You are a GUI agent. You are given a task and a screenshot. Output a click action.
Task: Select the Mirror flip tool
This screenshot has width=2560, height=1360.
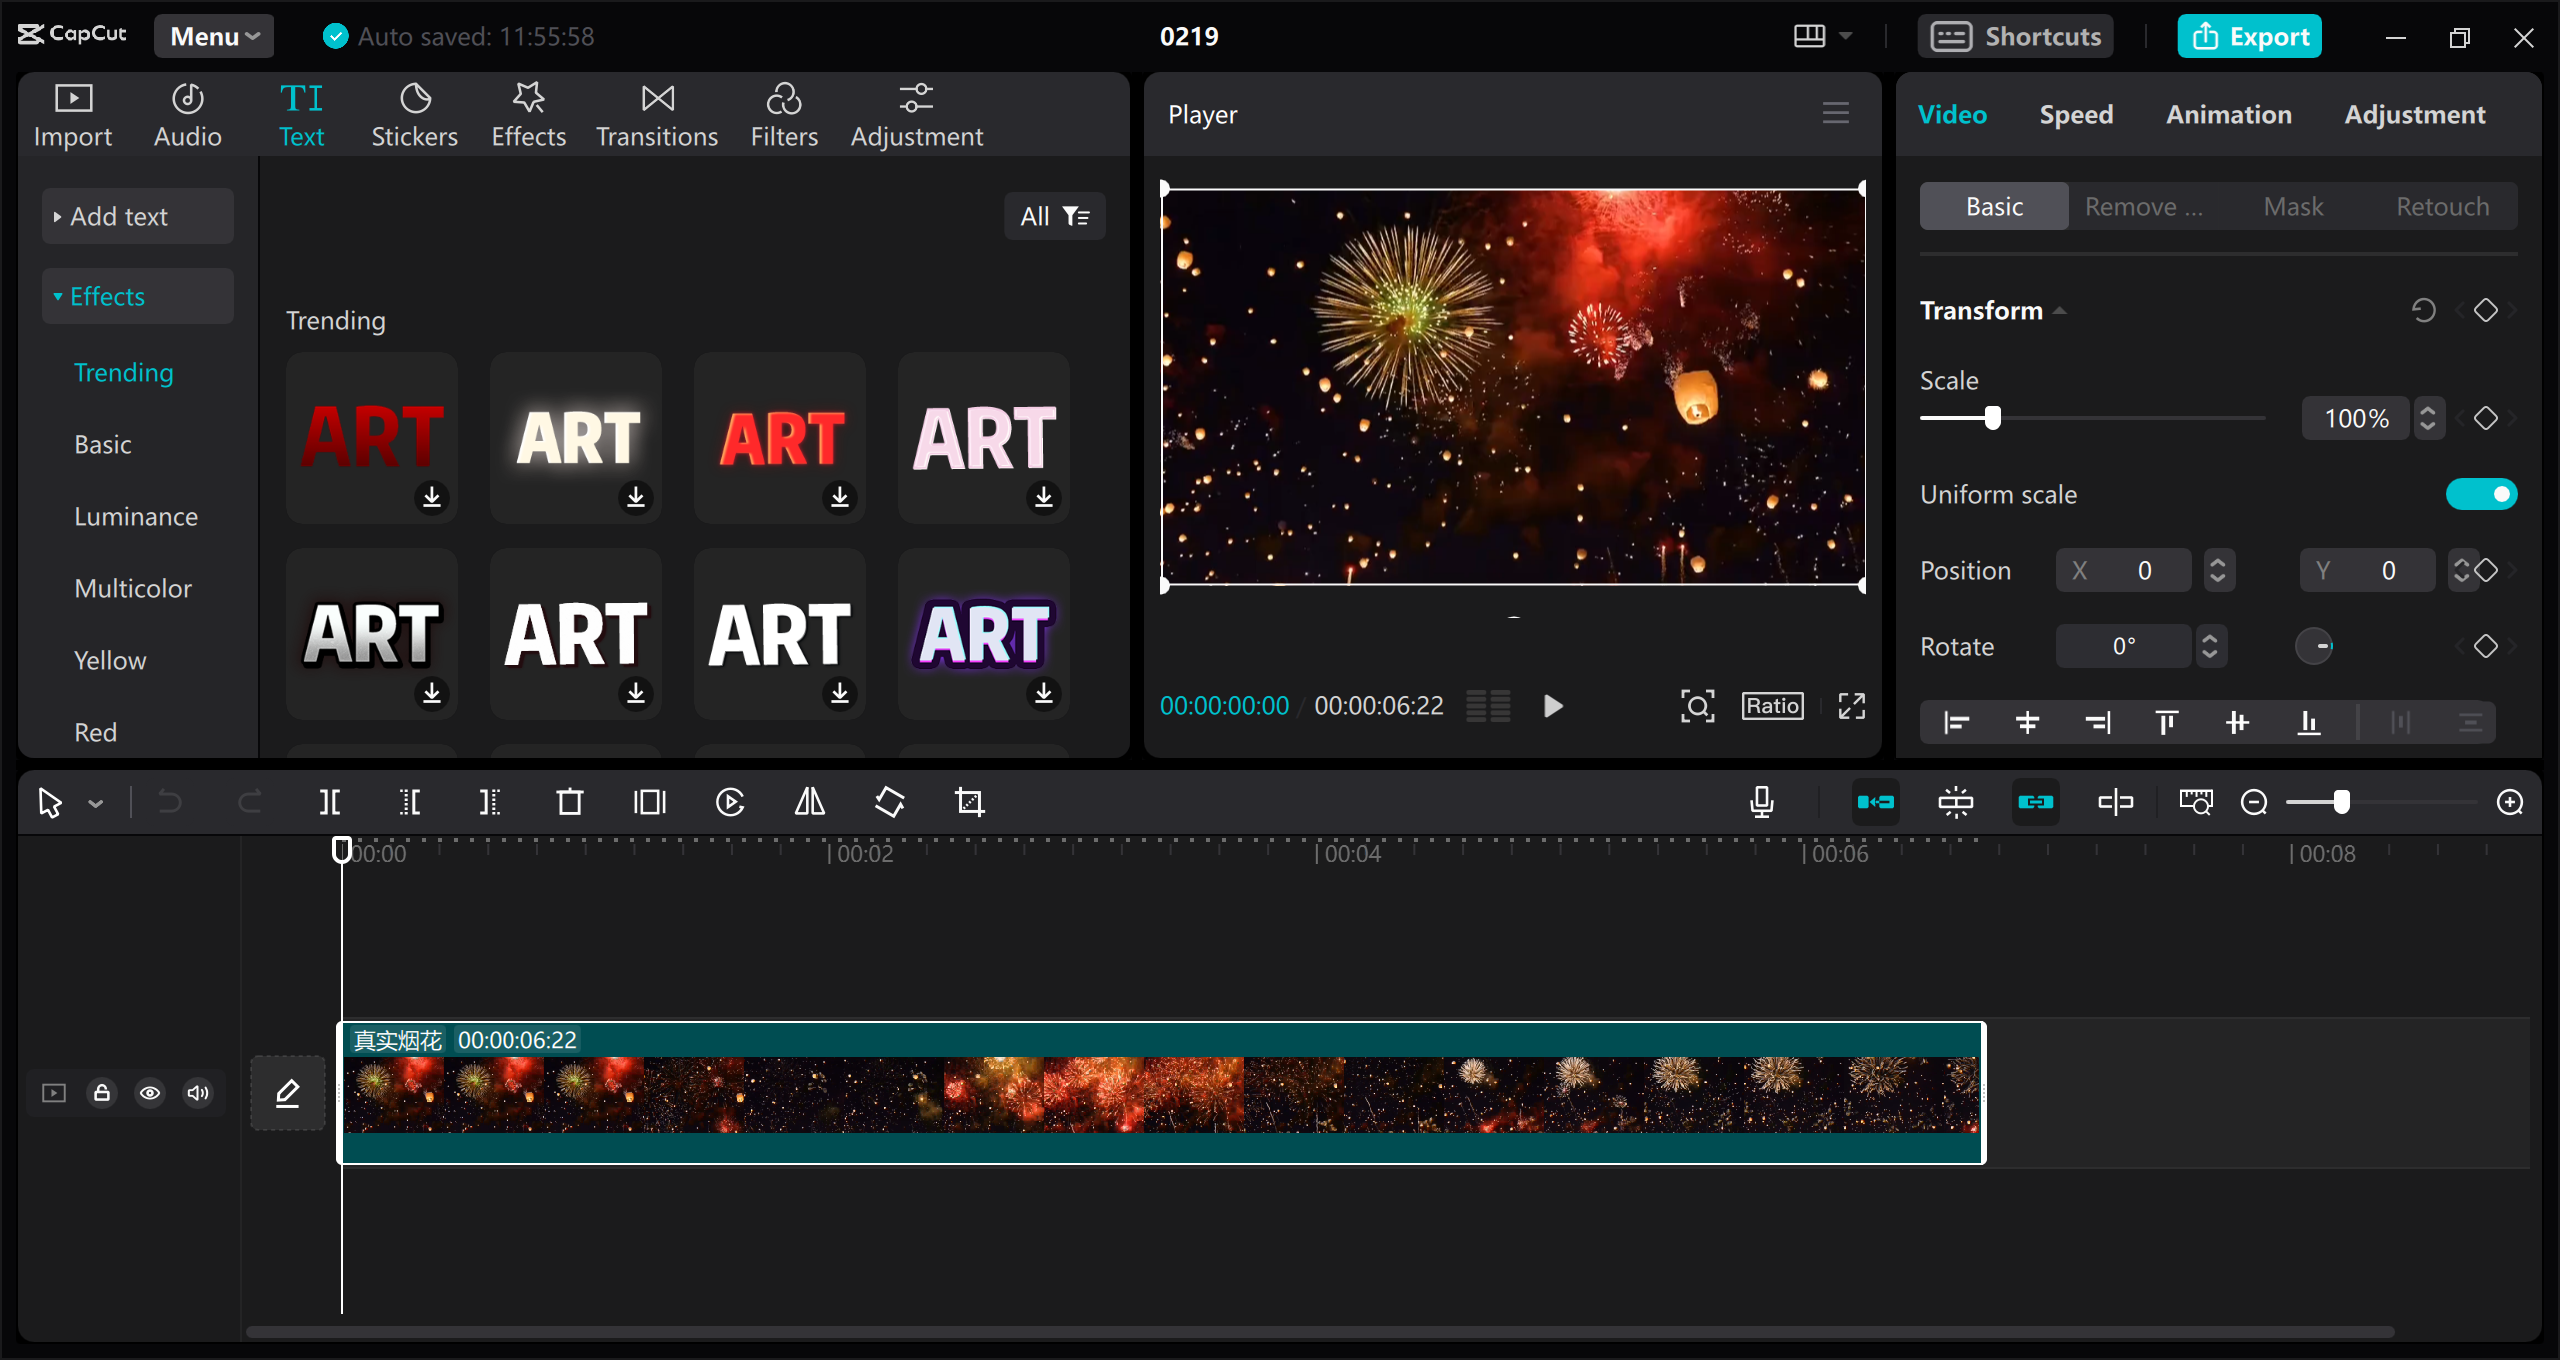pyautogui.click(x=809, y=801)
